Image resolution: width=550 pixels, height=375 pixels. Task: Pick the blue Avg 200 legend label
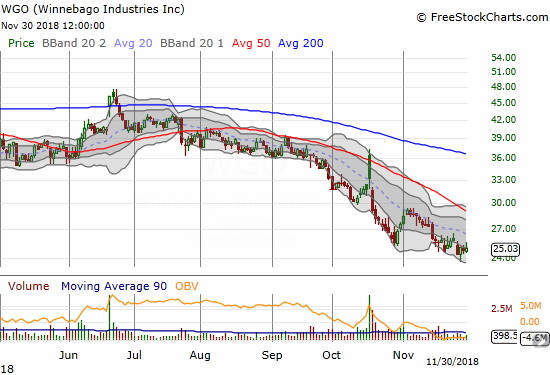tap(301, 43)
